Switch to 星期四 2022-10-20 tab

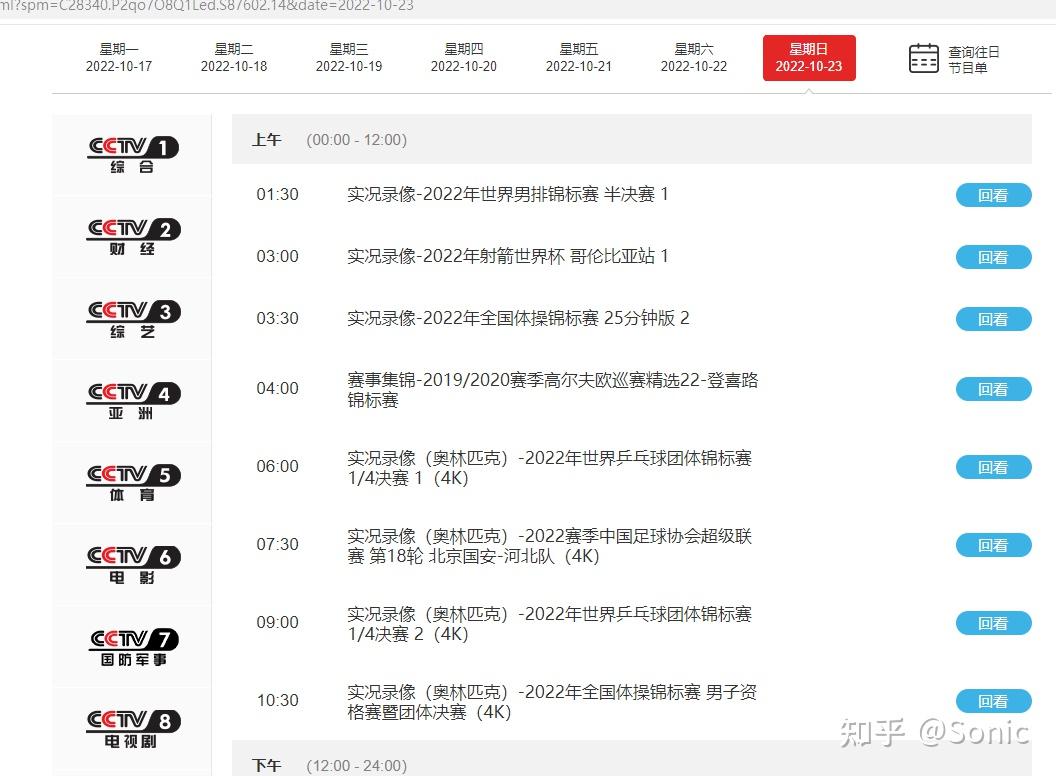[463, 58]
